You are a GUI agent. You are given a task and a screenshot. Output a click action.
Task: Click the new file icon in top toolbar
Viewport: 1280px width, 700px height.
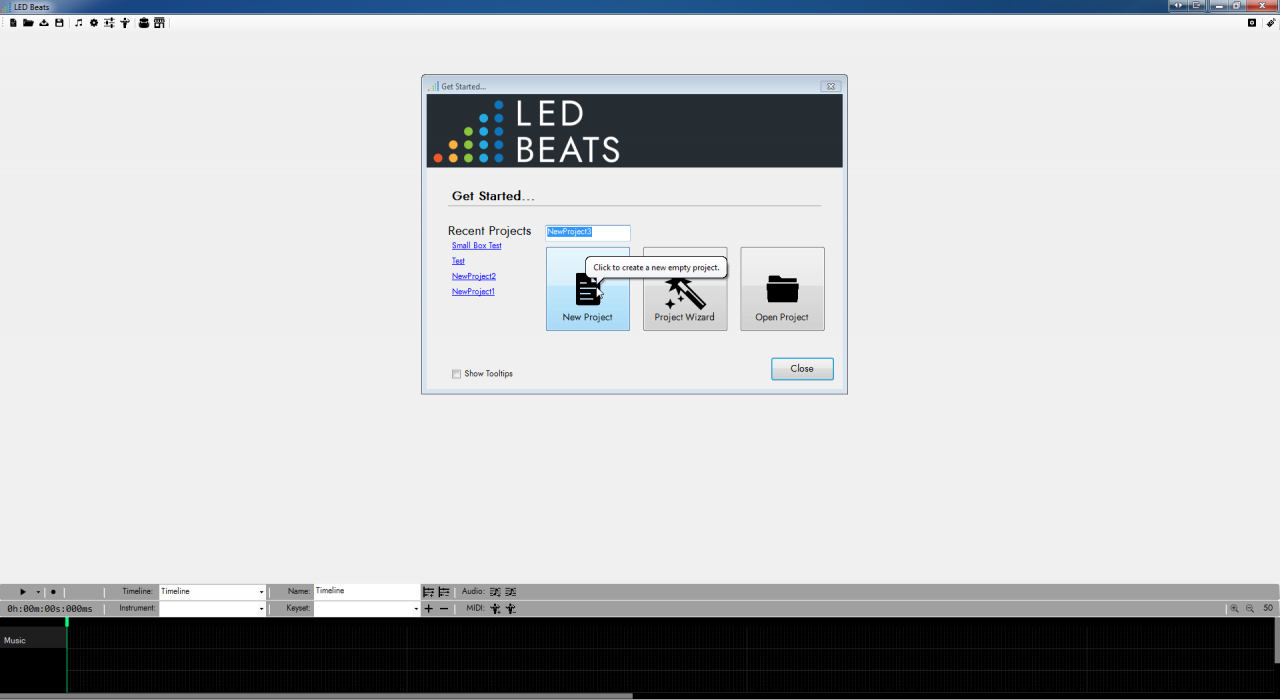[13, 23]
